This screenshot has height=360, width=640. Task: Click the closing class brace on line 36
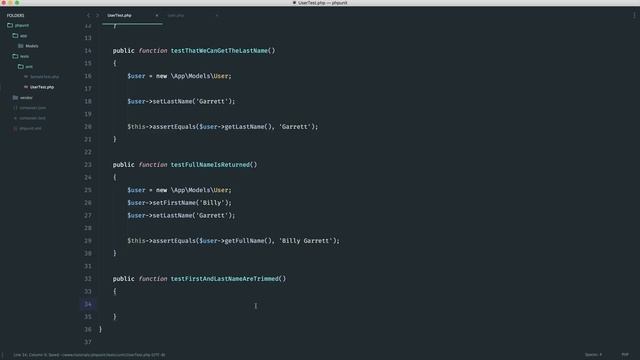pyautogui.click(x=100, y=329)
